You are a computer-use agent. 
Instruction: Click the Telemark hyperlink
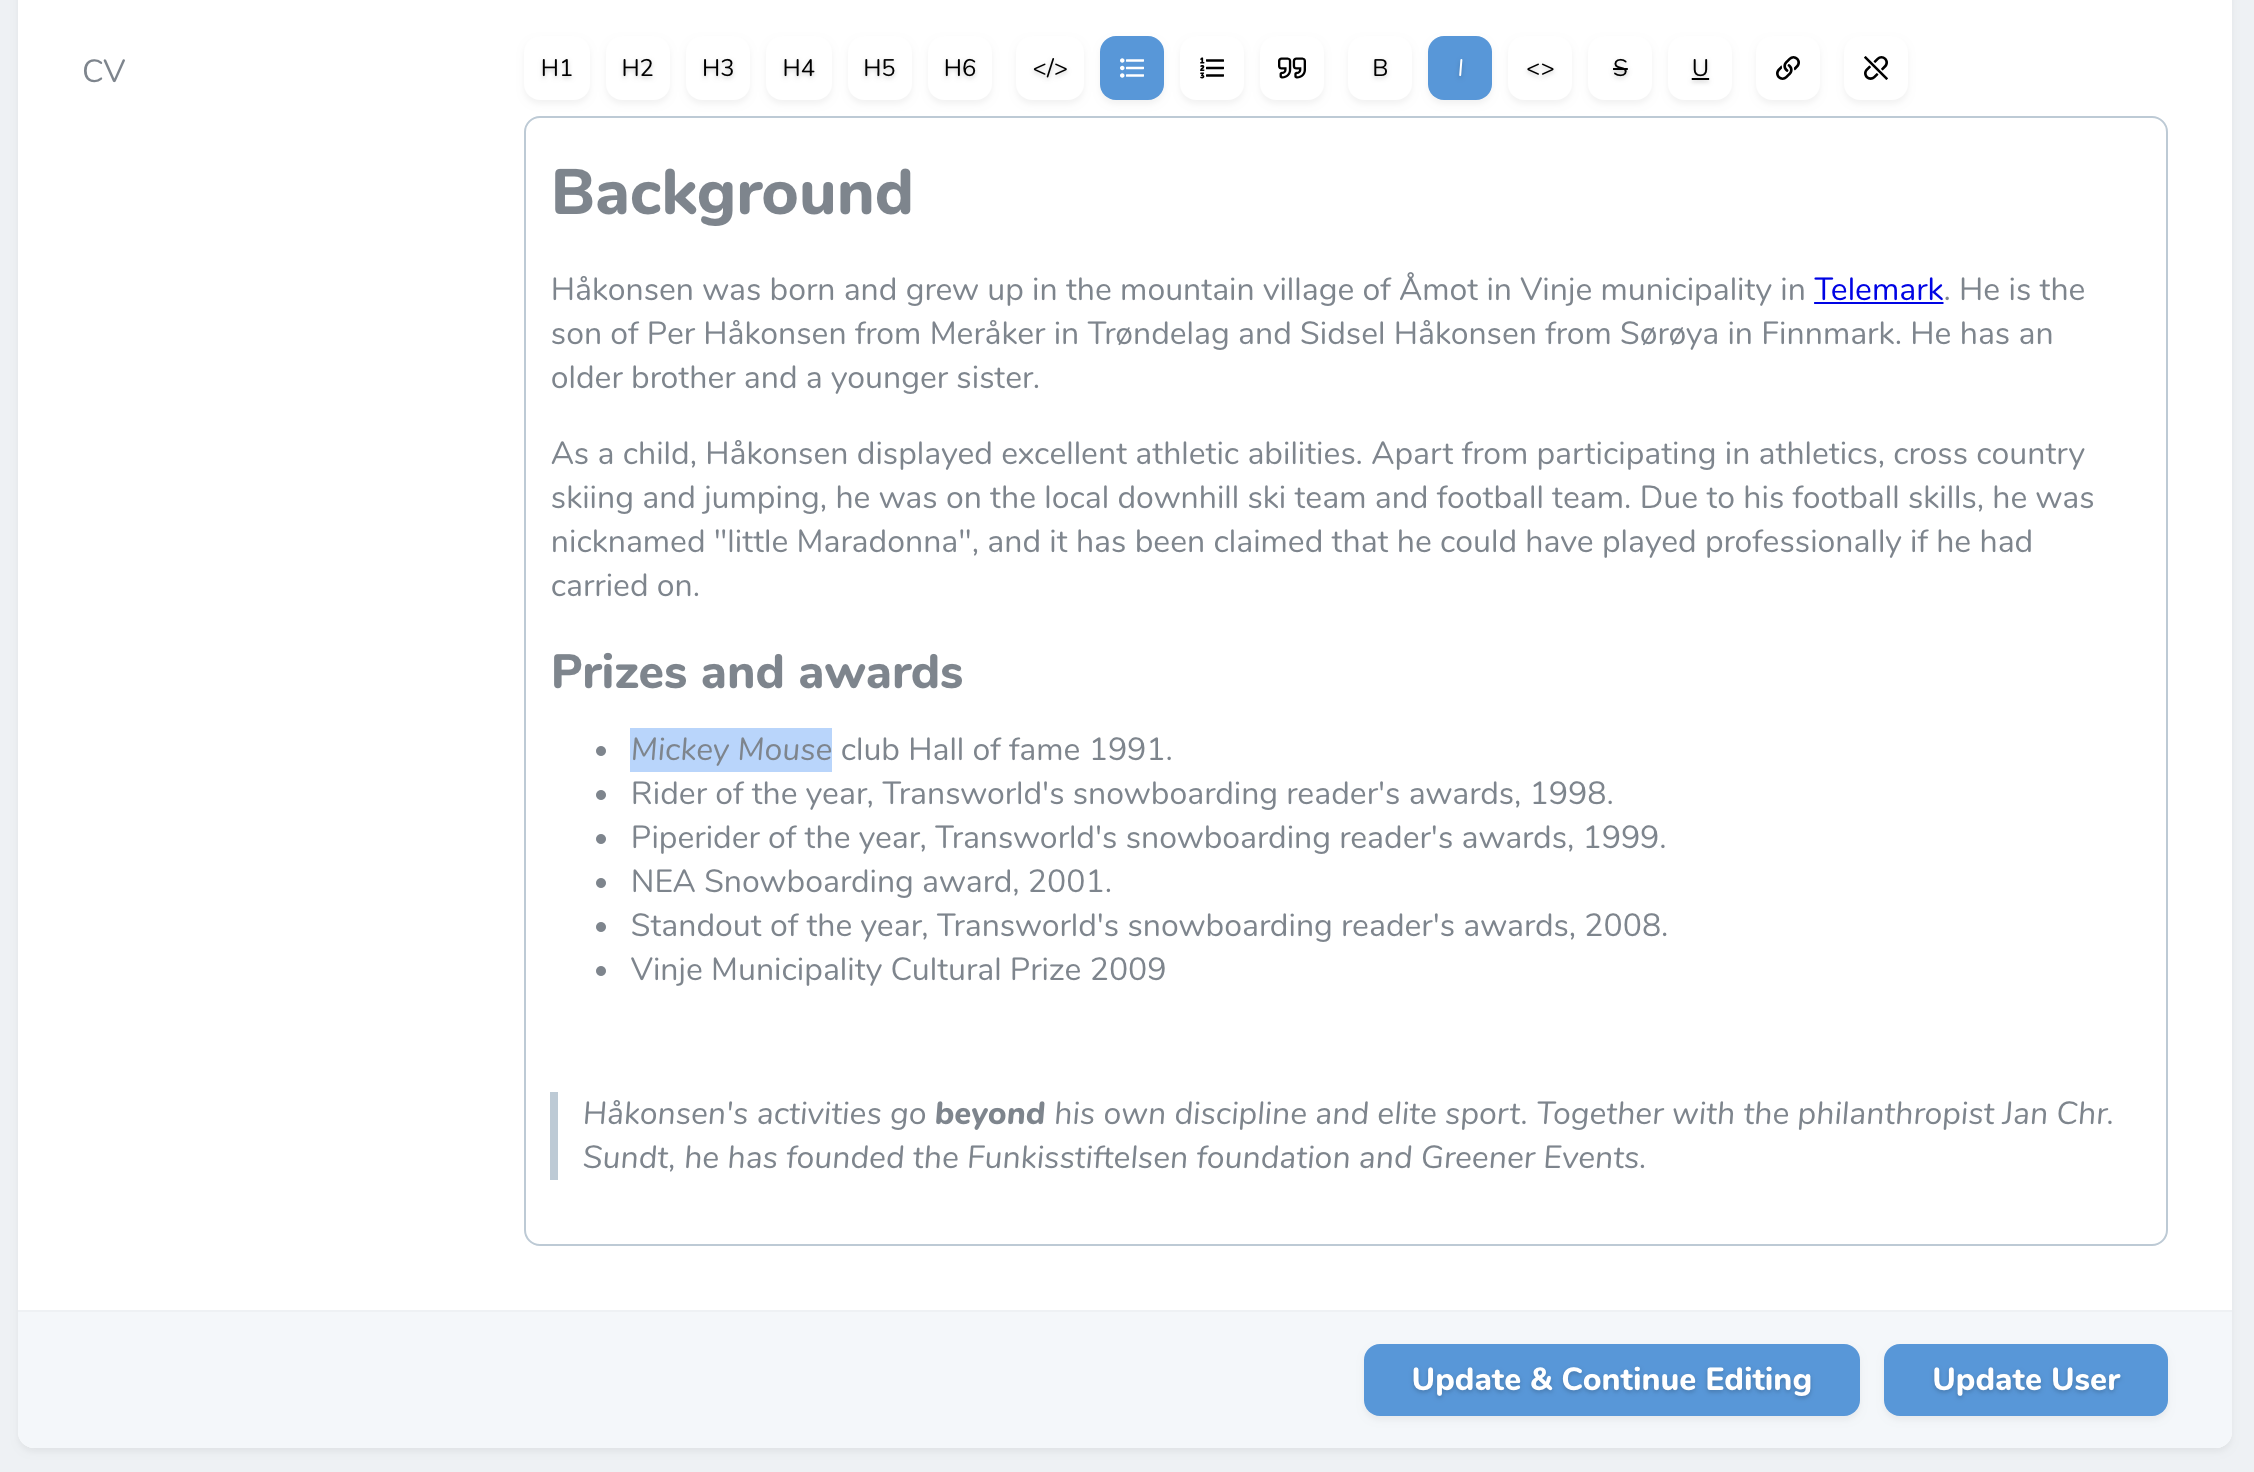pos(1879,289)
